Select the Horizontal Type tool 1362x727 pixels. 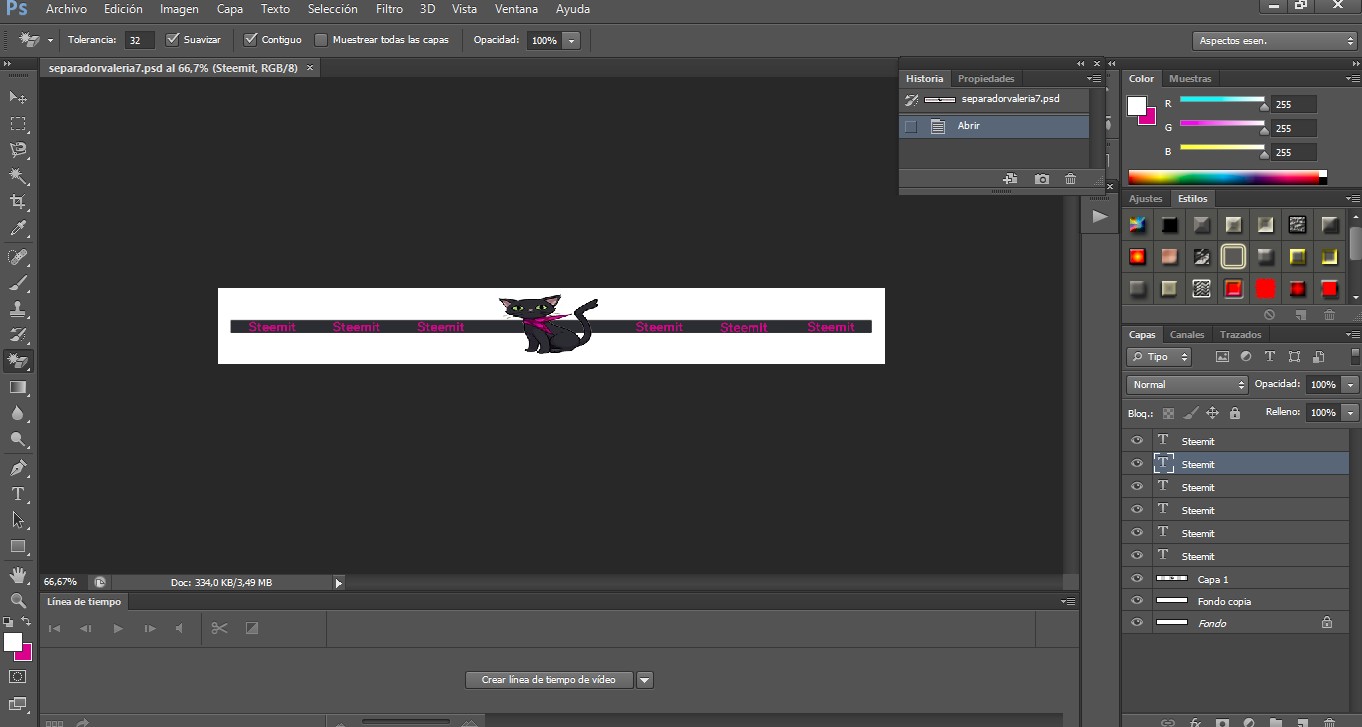(x=18, y=494)
